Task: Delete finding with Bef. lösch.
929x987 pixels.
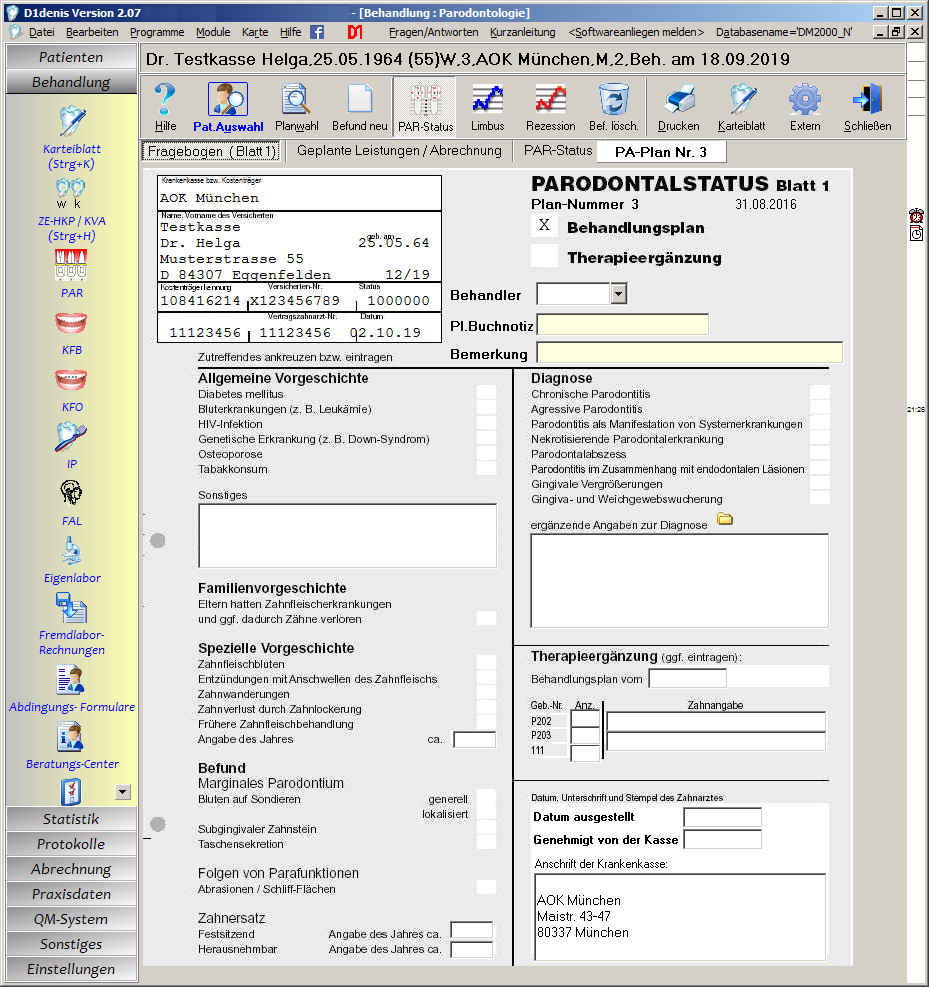Action: 614,107
